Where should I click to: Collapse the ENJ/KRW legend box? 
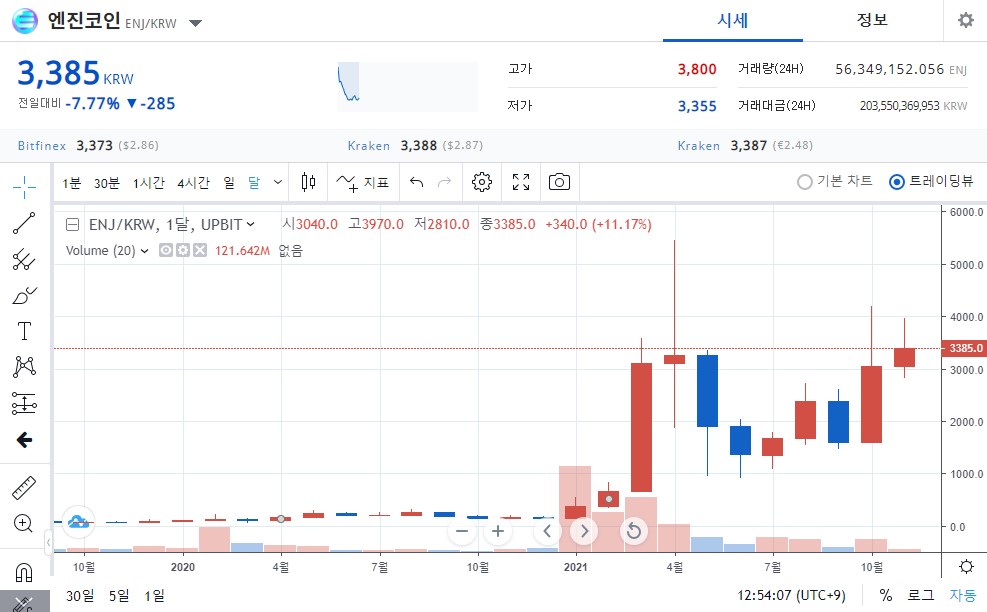point(72,225)
